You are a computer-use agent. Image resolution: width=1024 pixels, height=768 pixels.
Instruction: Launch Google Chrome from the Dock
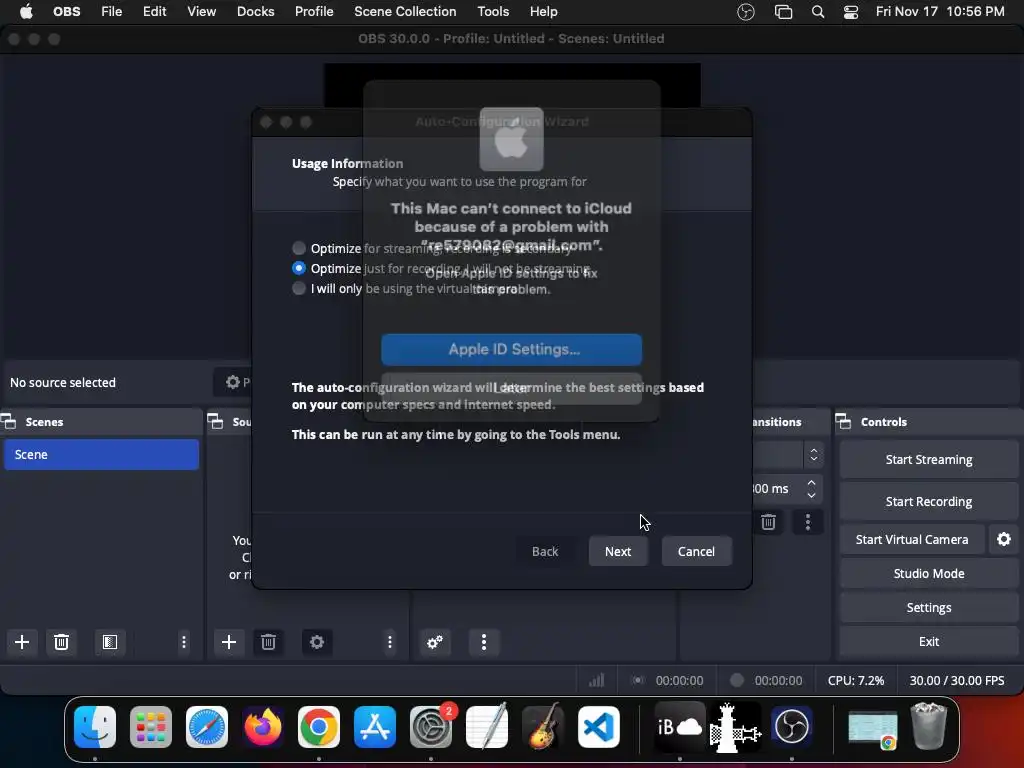tap(319, 727)
